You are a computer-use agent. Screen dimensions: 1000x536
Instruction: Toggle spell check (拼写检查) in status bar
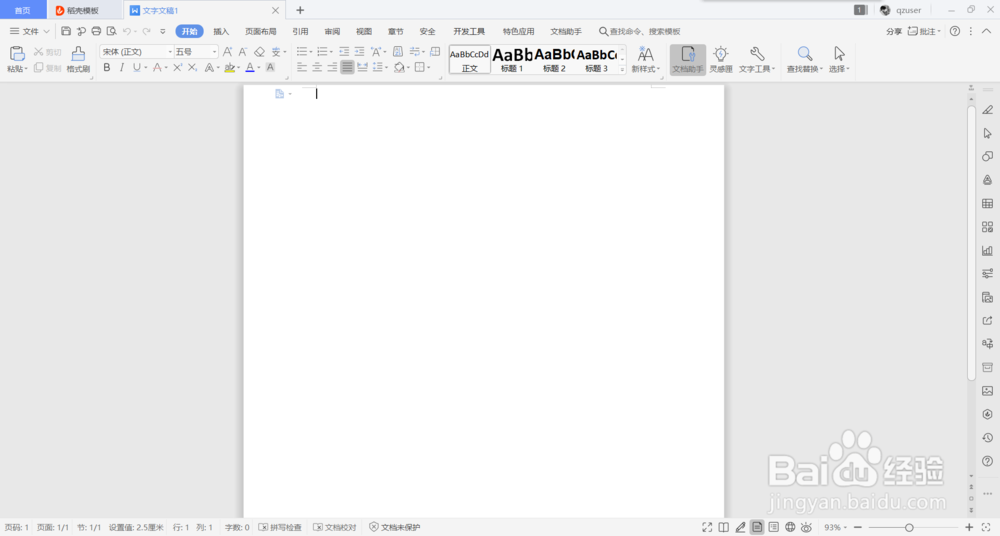pos(280,527)
